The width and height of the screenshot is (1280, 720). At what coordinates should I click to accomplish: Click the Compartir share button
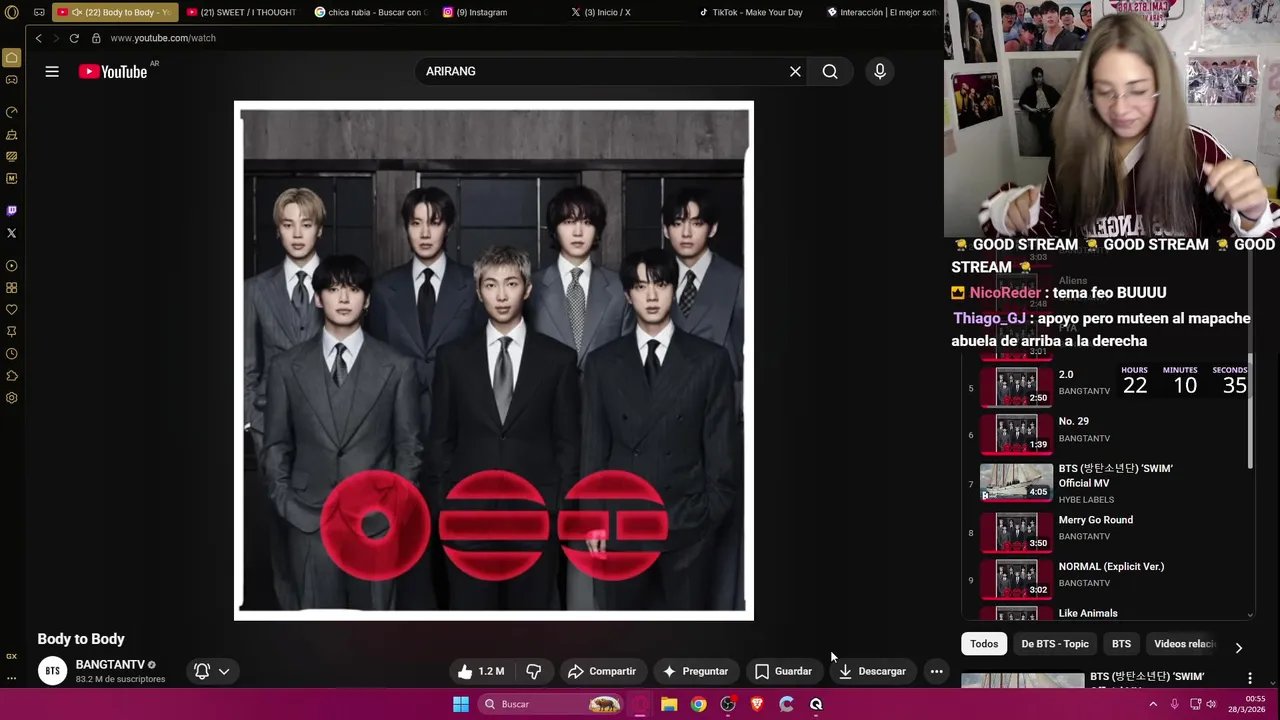coord(602,671)
